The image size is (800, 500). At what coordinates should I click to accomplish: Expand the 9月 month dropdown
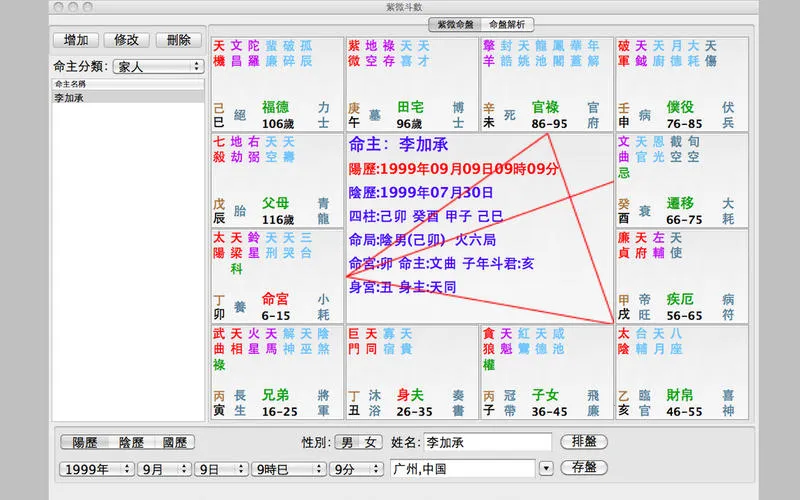(164, 468)
